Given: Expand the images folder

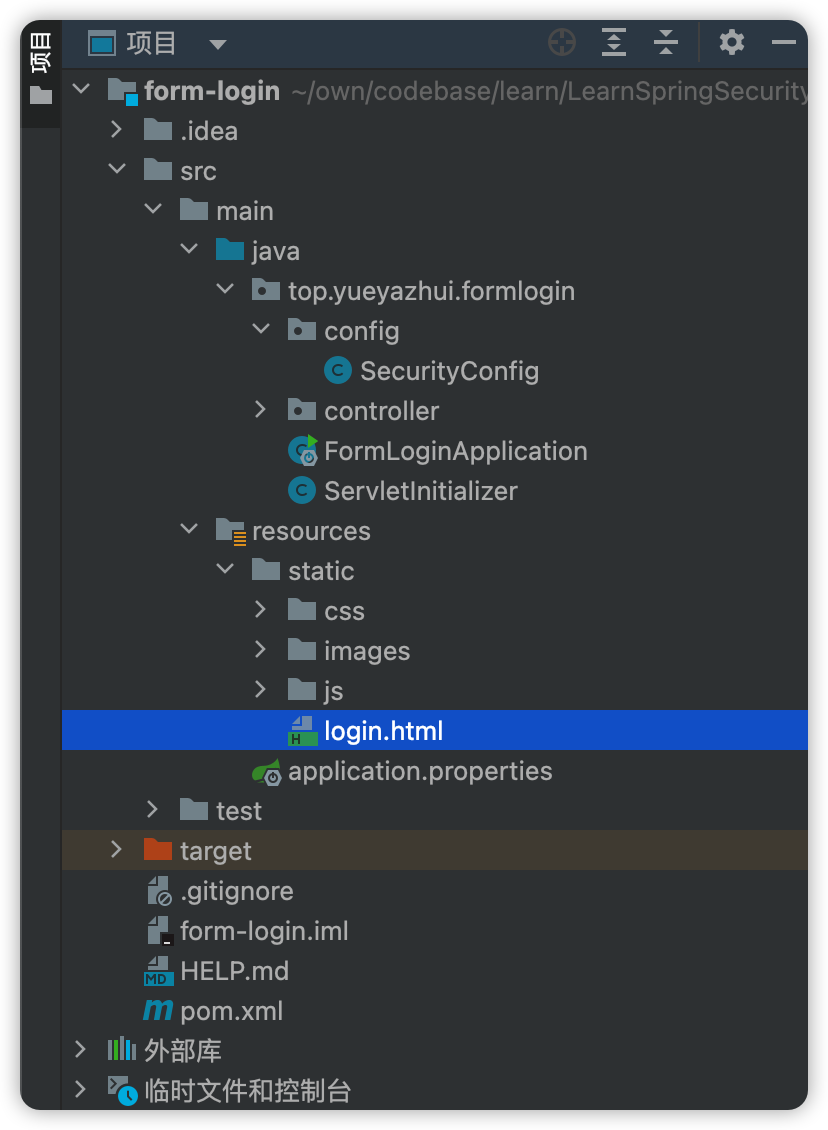Looking at the screenshot, I should click(x=261, y=650).
